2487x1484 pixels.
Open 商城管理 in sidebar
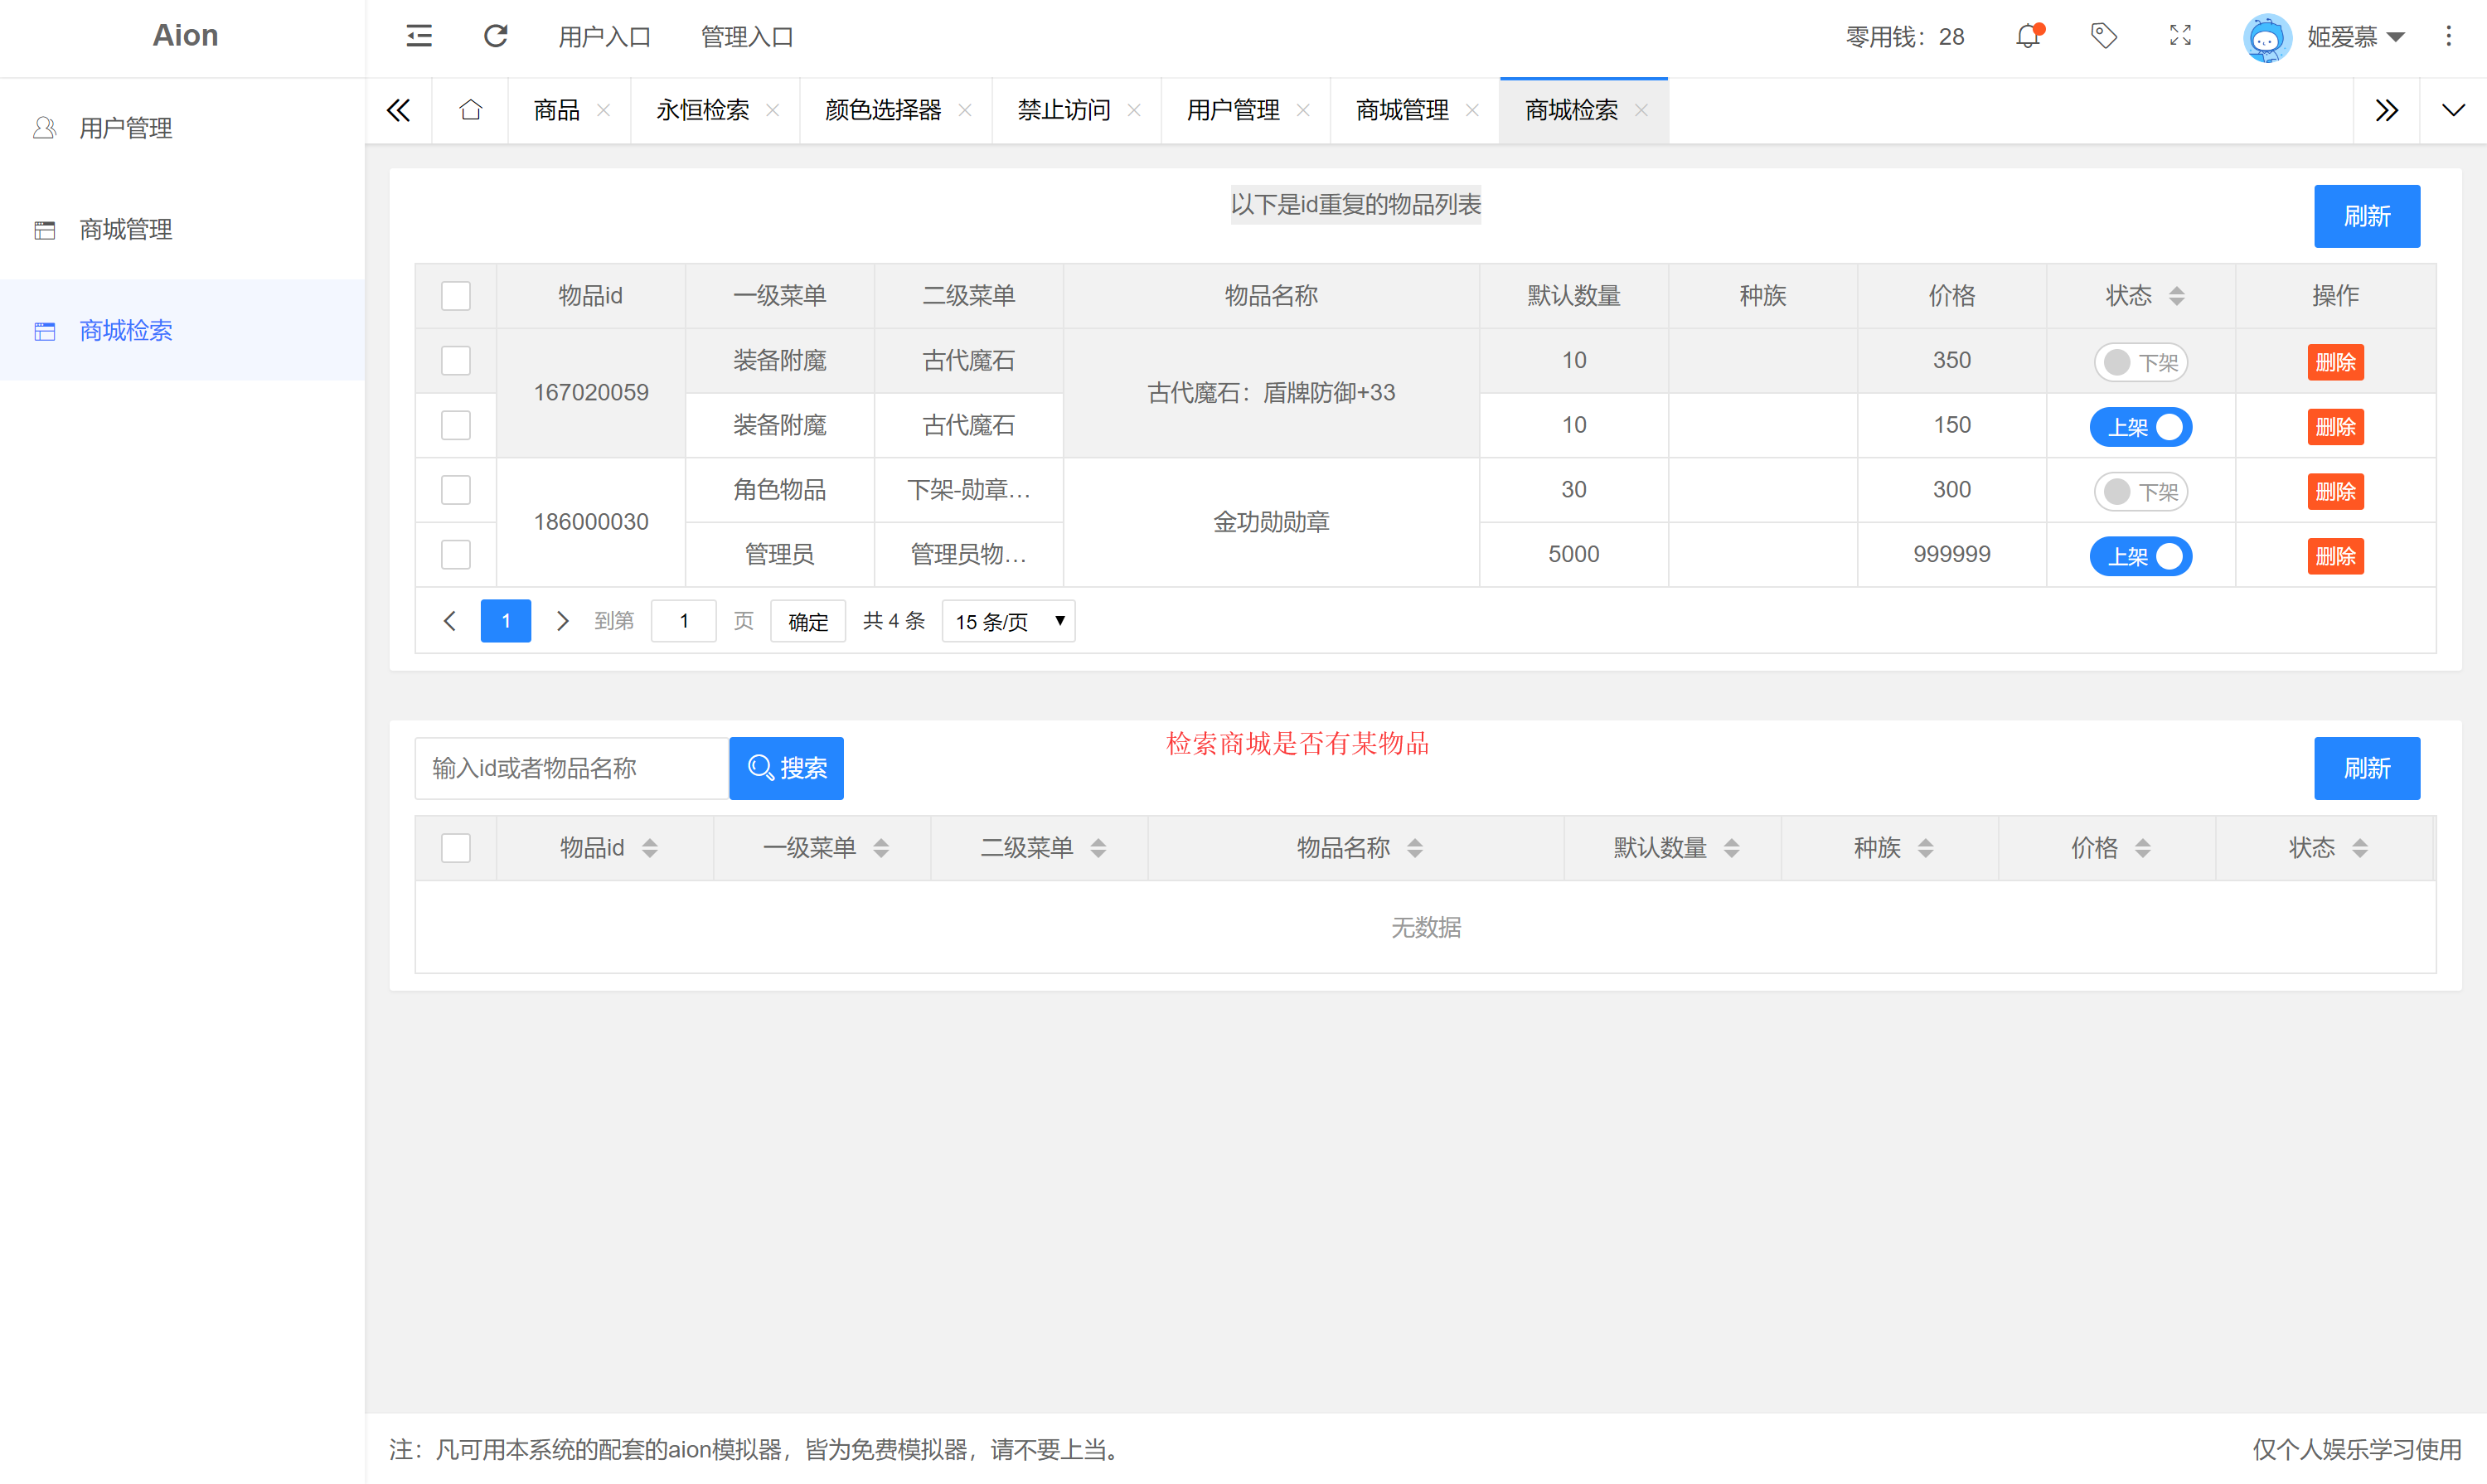(182, 229)
